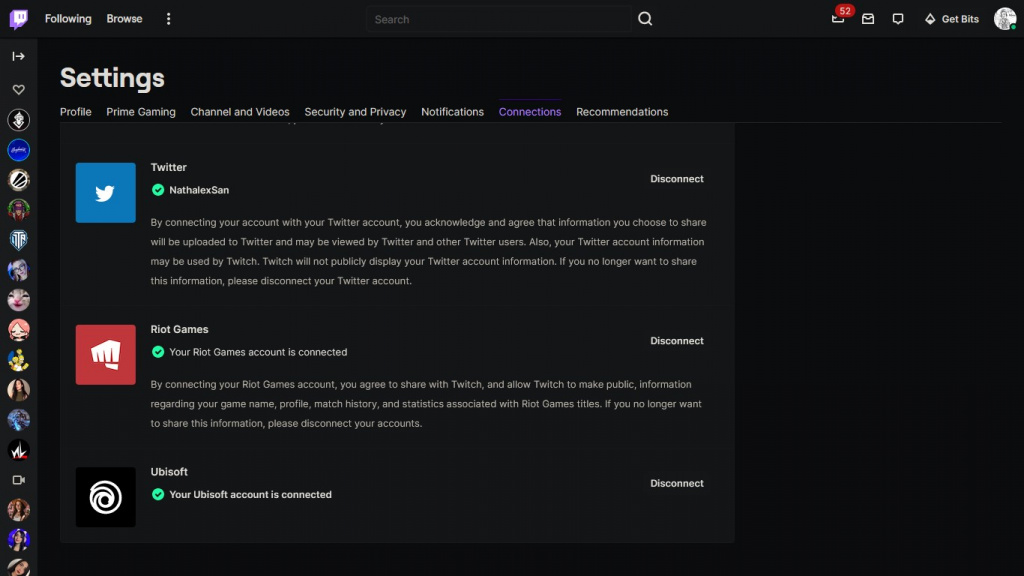Click the sidebar video camera icon

pyautogui.click(x=18, y=480)
